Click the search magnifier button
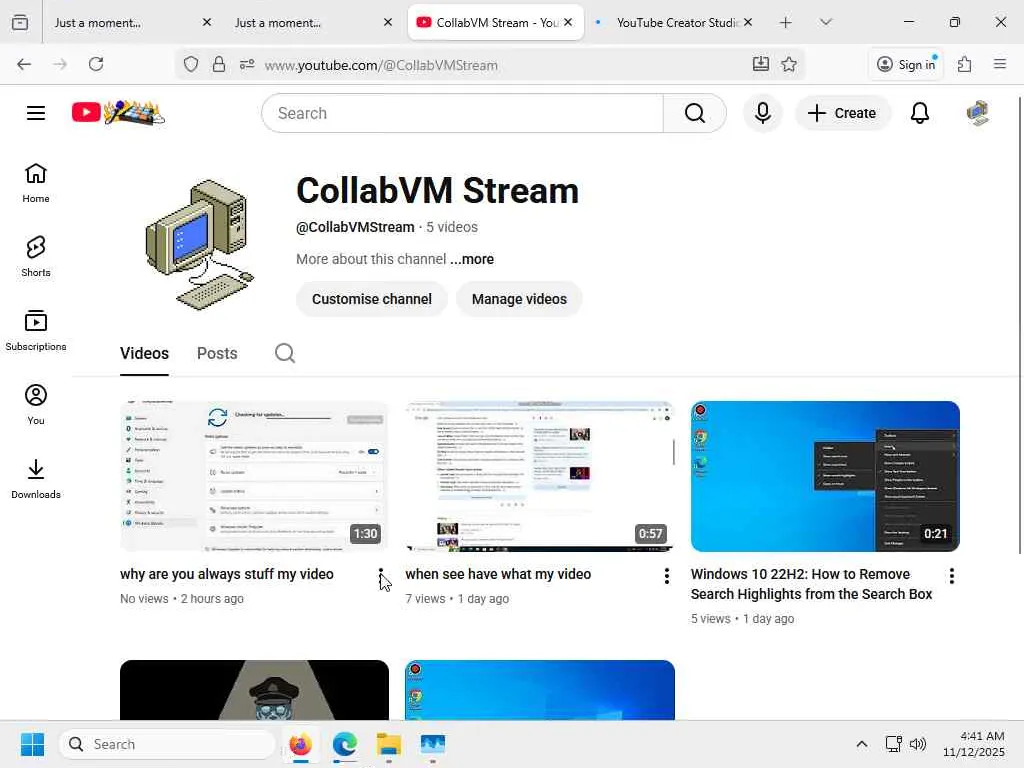Image resolution: width=1024 pixels, height=768 pixels. [694, 113]
